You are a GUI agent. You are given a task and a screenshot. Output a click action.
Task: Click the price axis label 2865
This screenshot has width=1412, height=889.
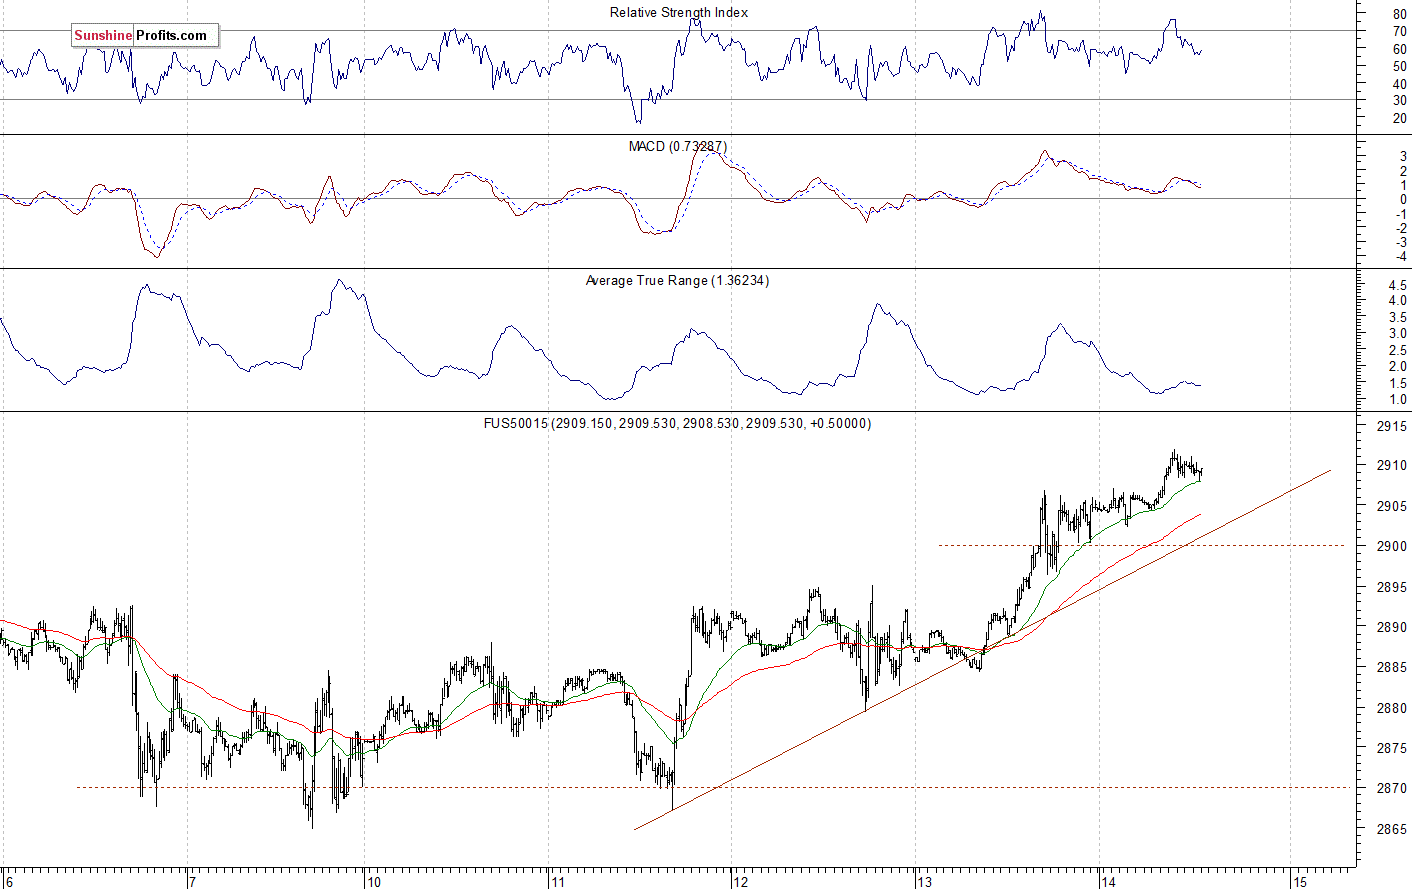click(x=1391, y=830)
